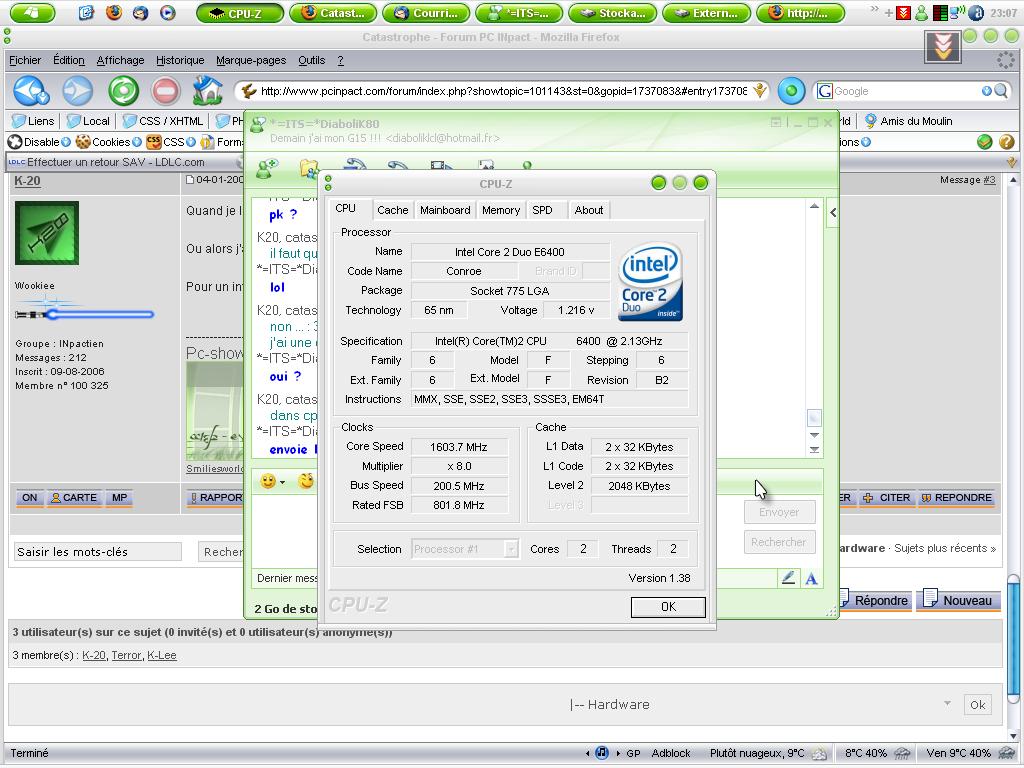Open the Outils menu

tap(312, 60)
